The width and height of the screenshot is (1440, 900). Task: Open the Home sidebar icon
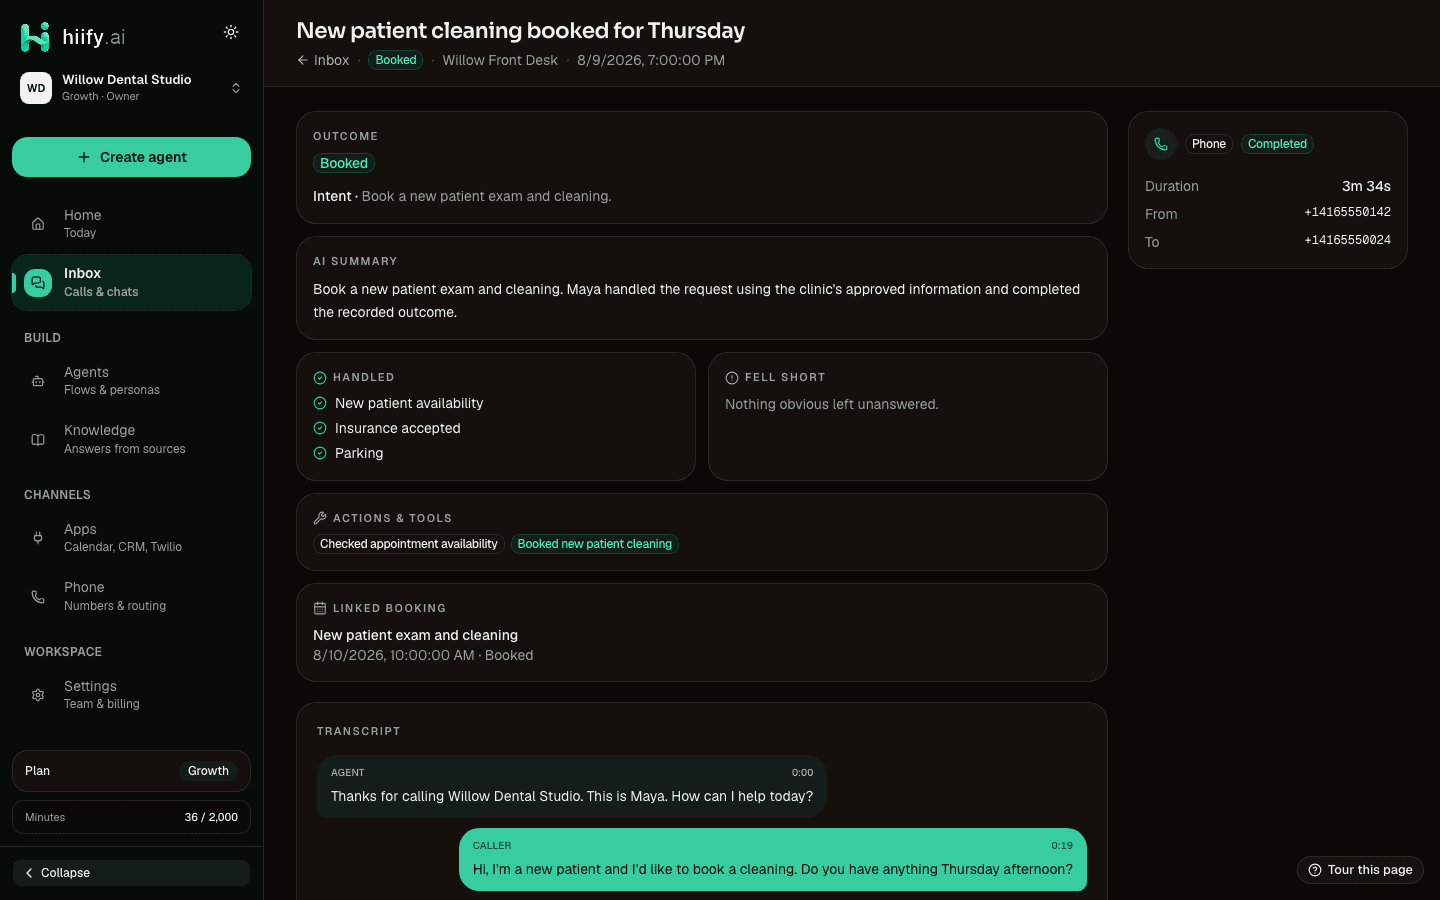pos(38,224)
